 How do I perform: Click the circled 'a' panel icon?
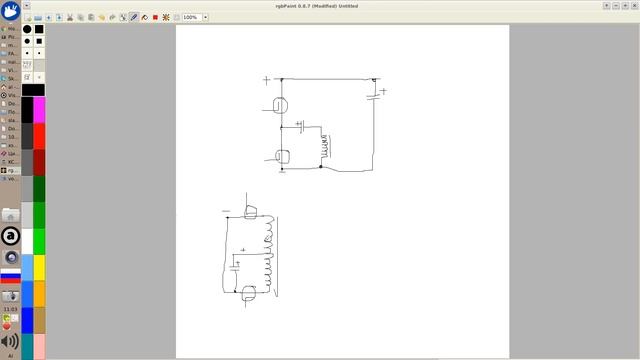click(x=10, y=236)
